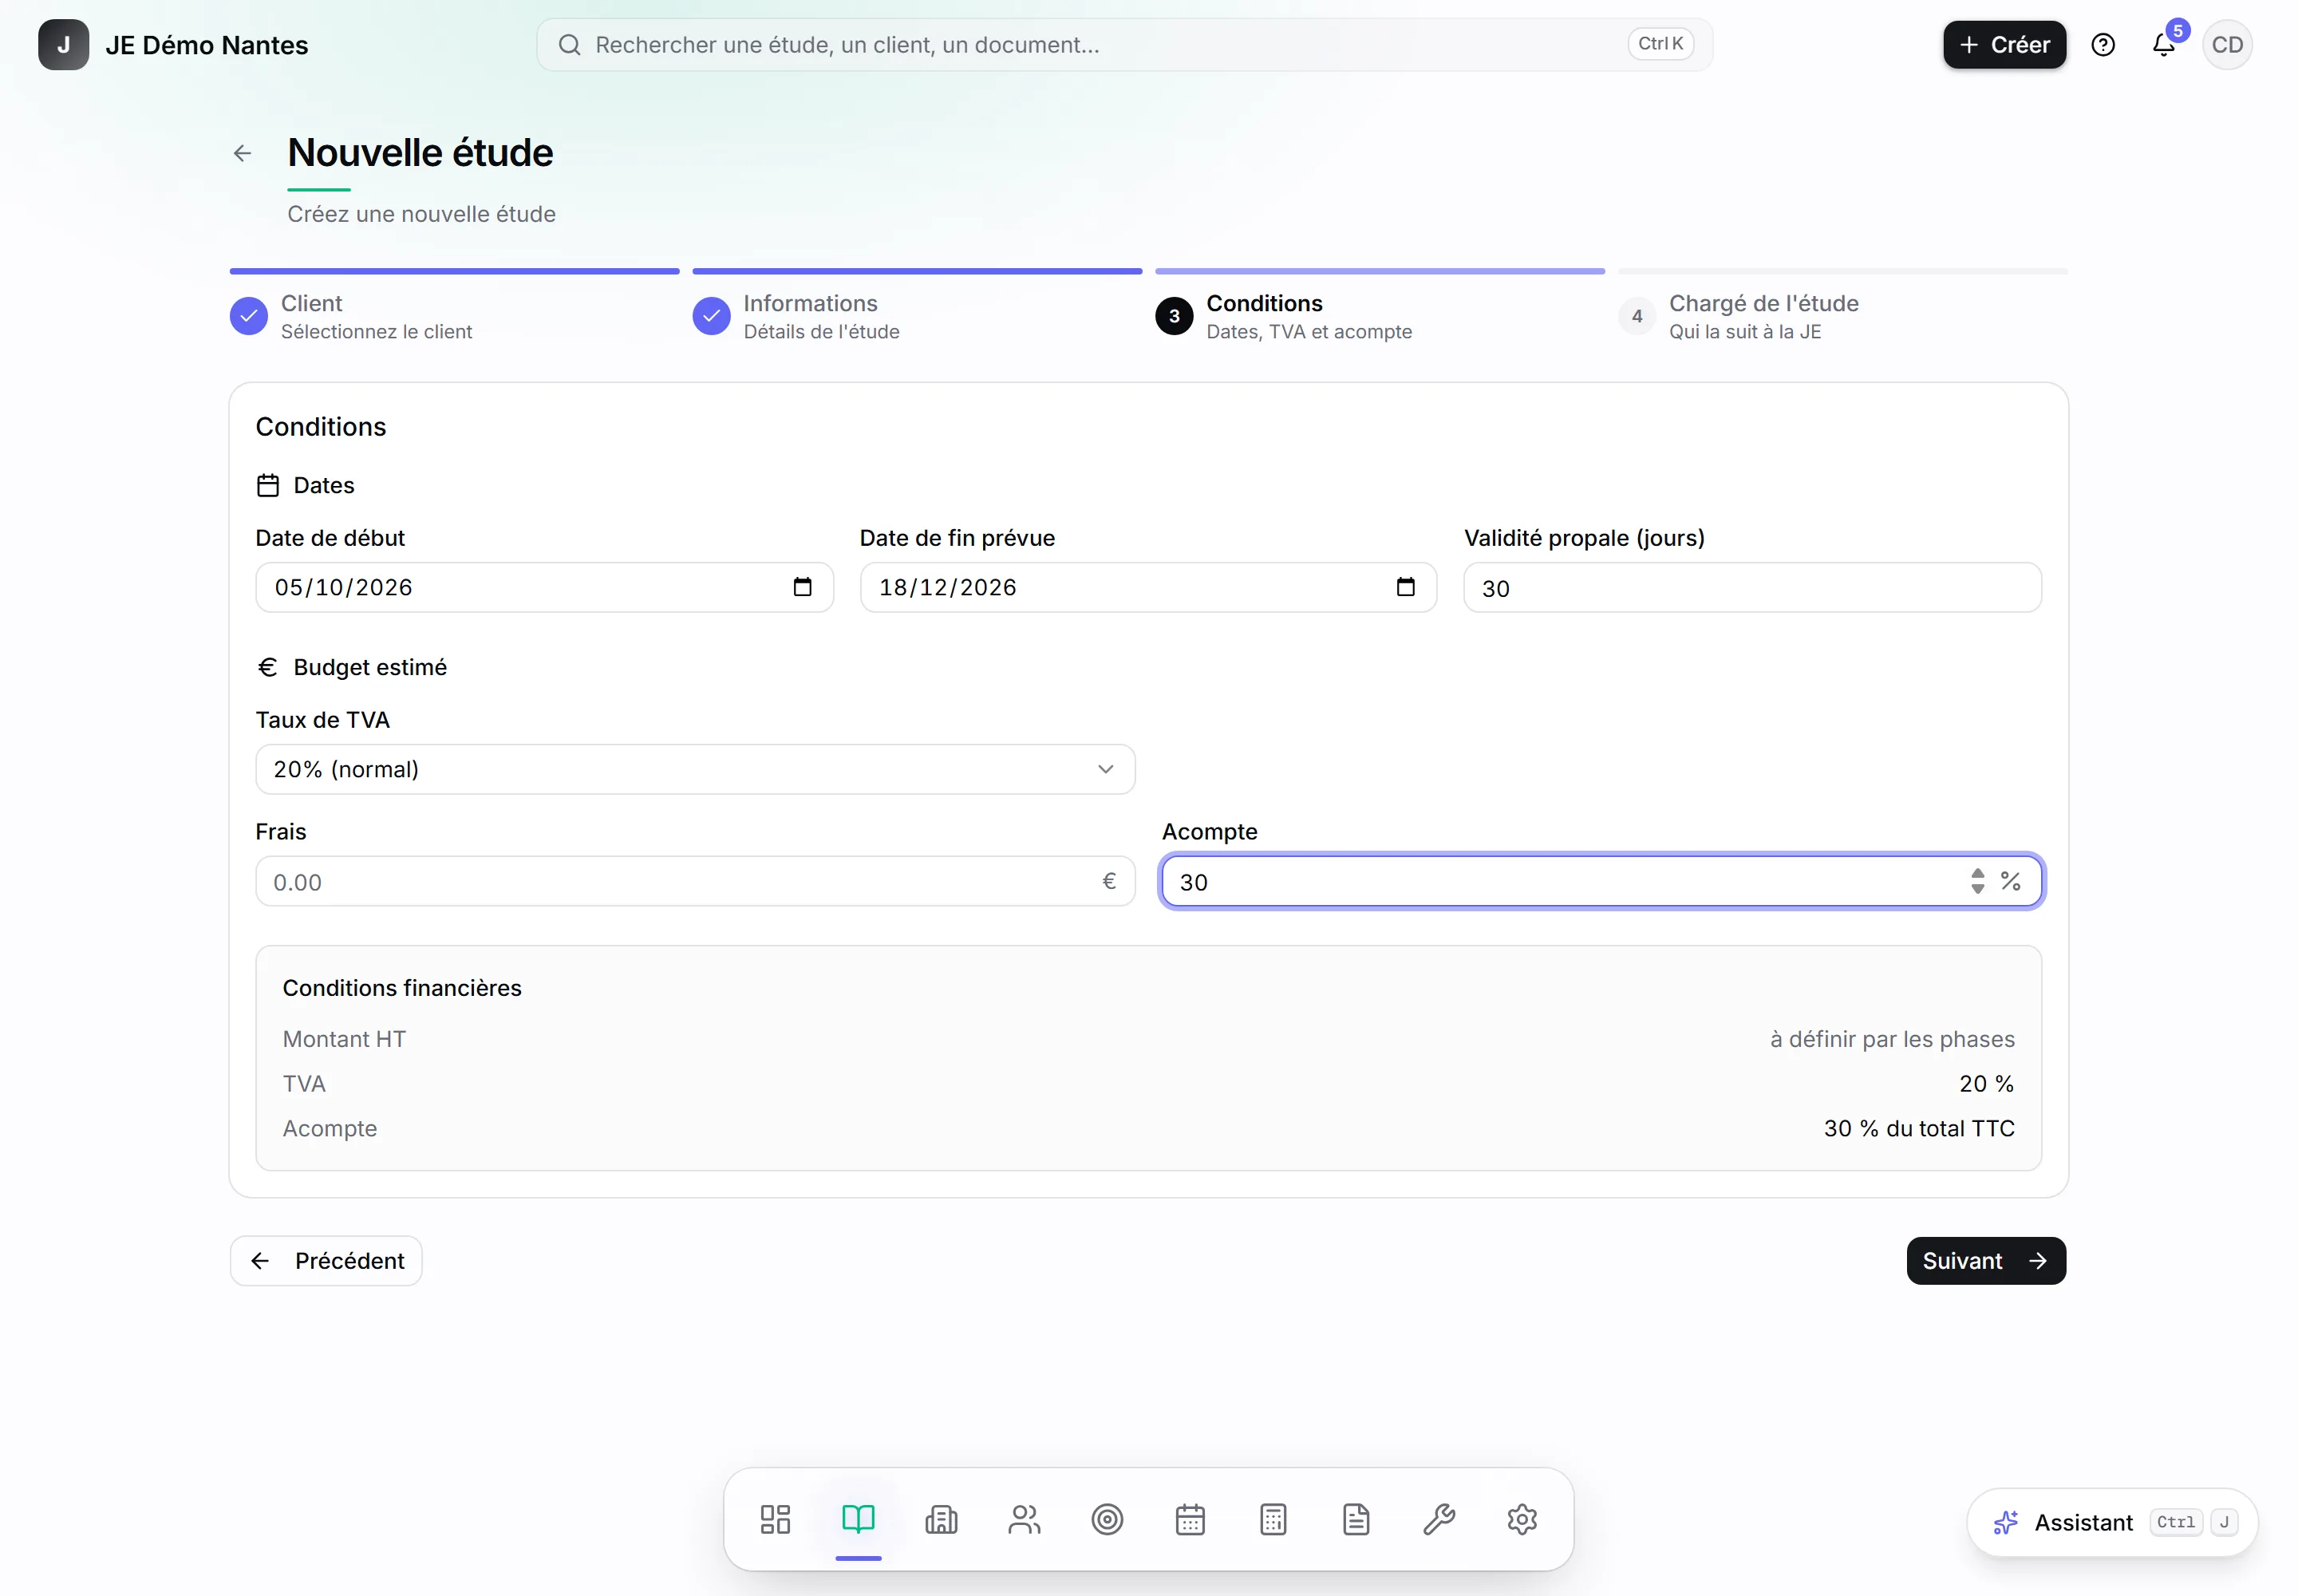This screenshot has height=1596, width=2298.
Task: Click the Suivant button
Action: click(x=1986, y=1260)
